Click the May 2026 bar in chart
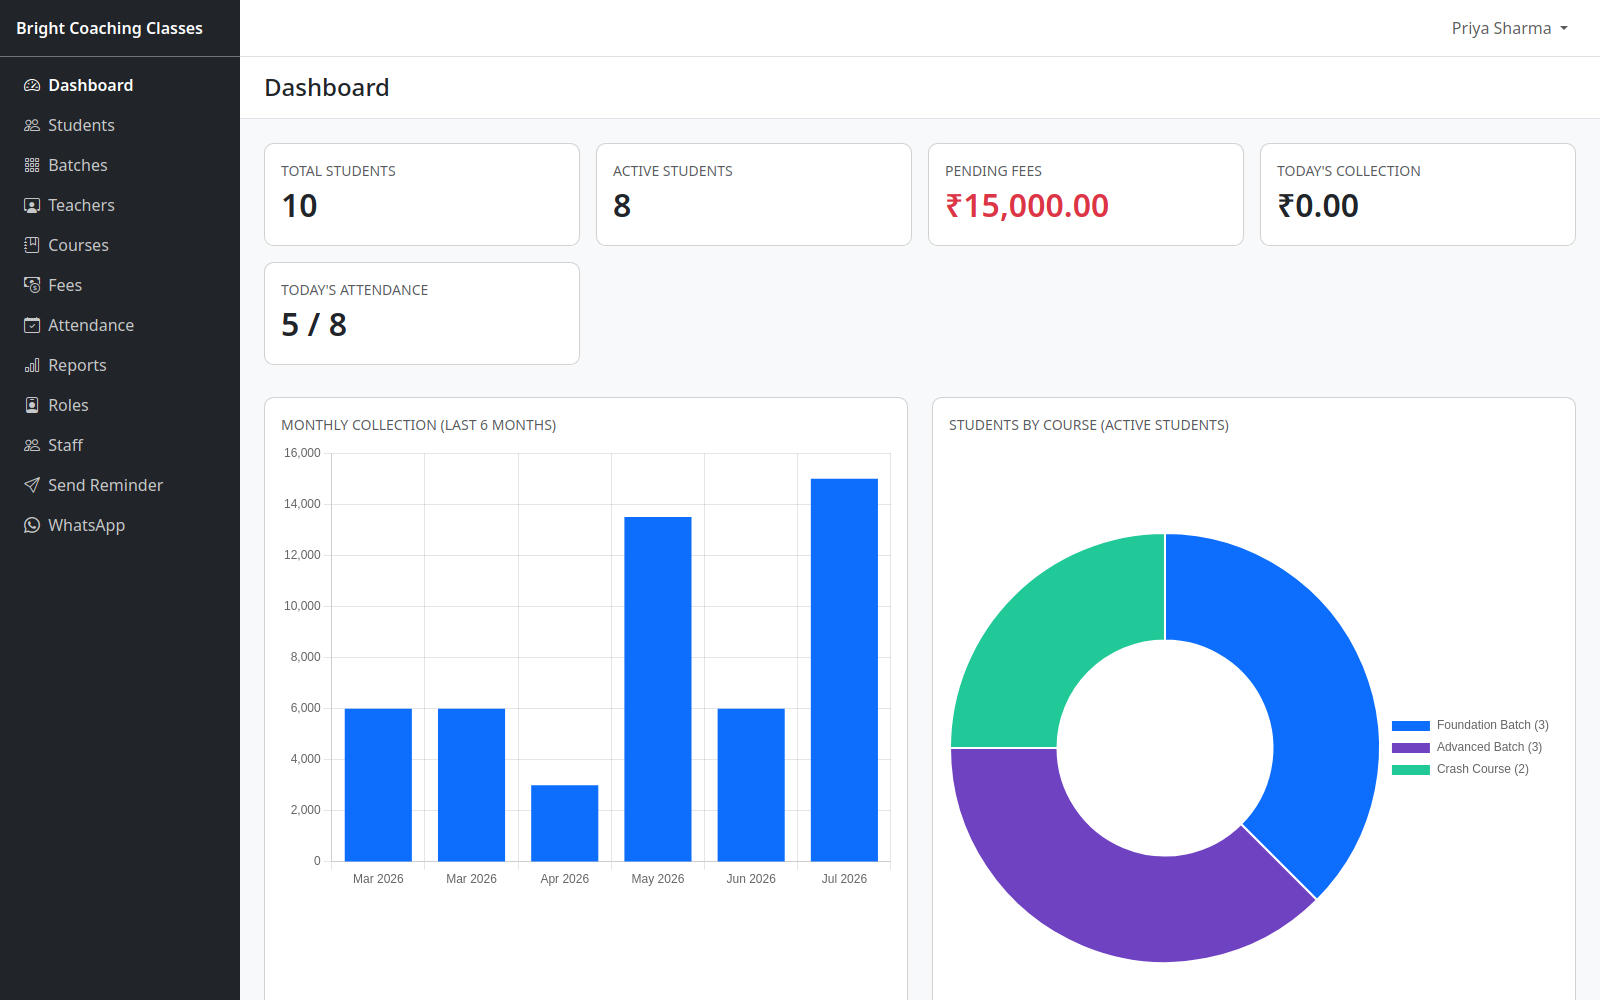This screenshot has width=1600, height=1000. pos(658,689)
